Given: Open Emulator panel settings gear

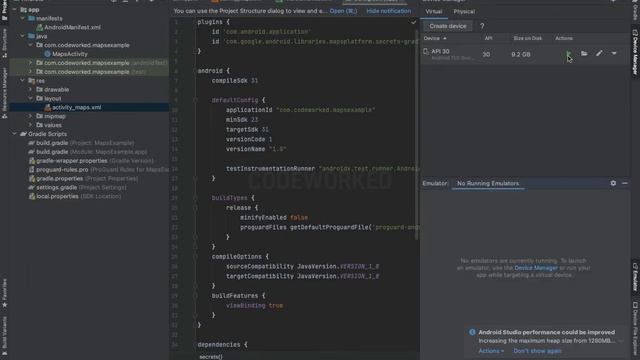Looking at the screenshot, I should (613, 183).
